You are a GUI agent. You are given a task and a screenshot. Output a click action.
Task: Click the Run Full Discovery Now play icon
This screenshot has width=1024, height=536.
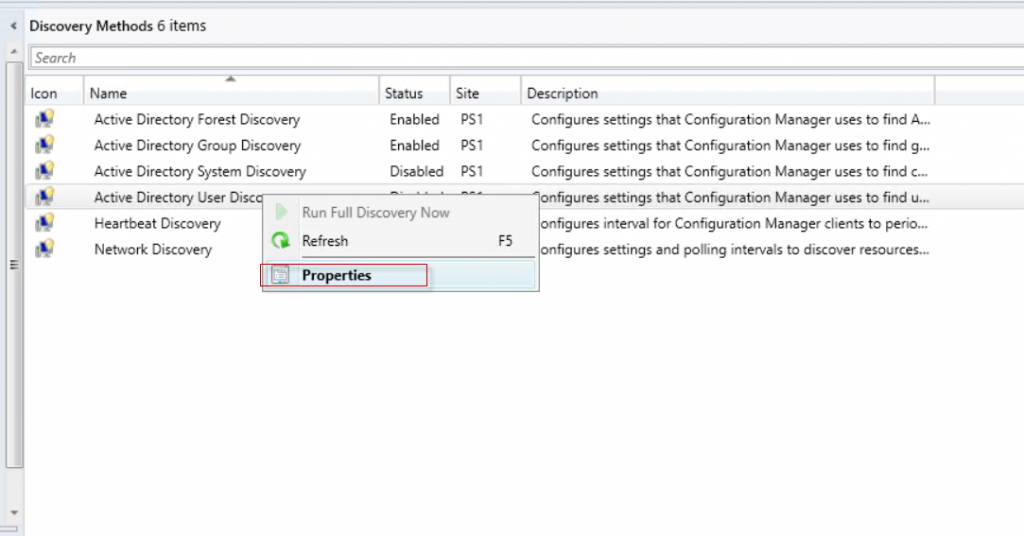click(281, 212)
